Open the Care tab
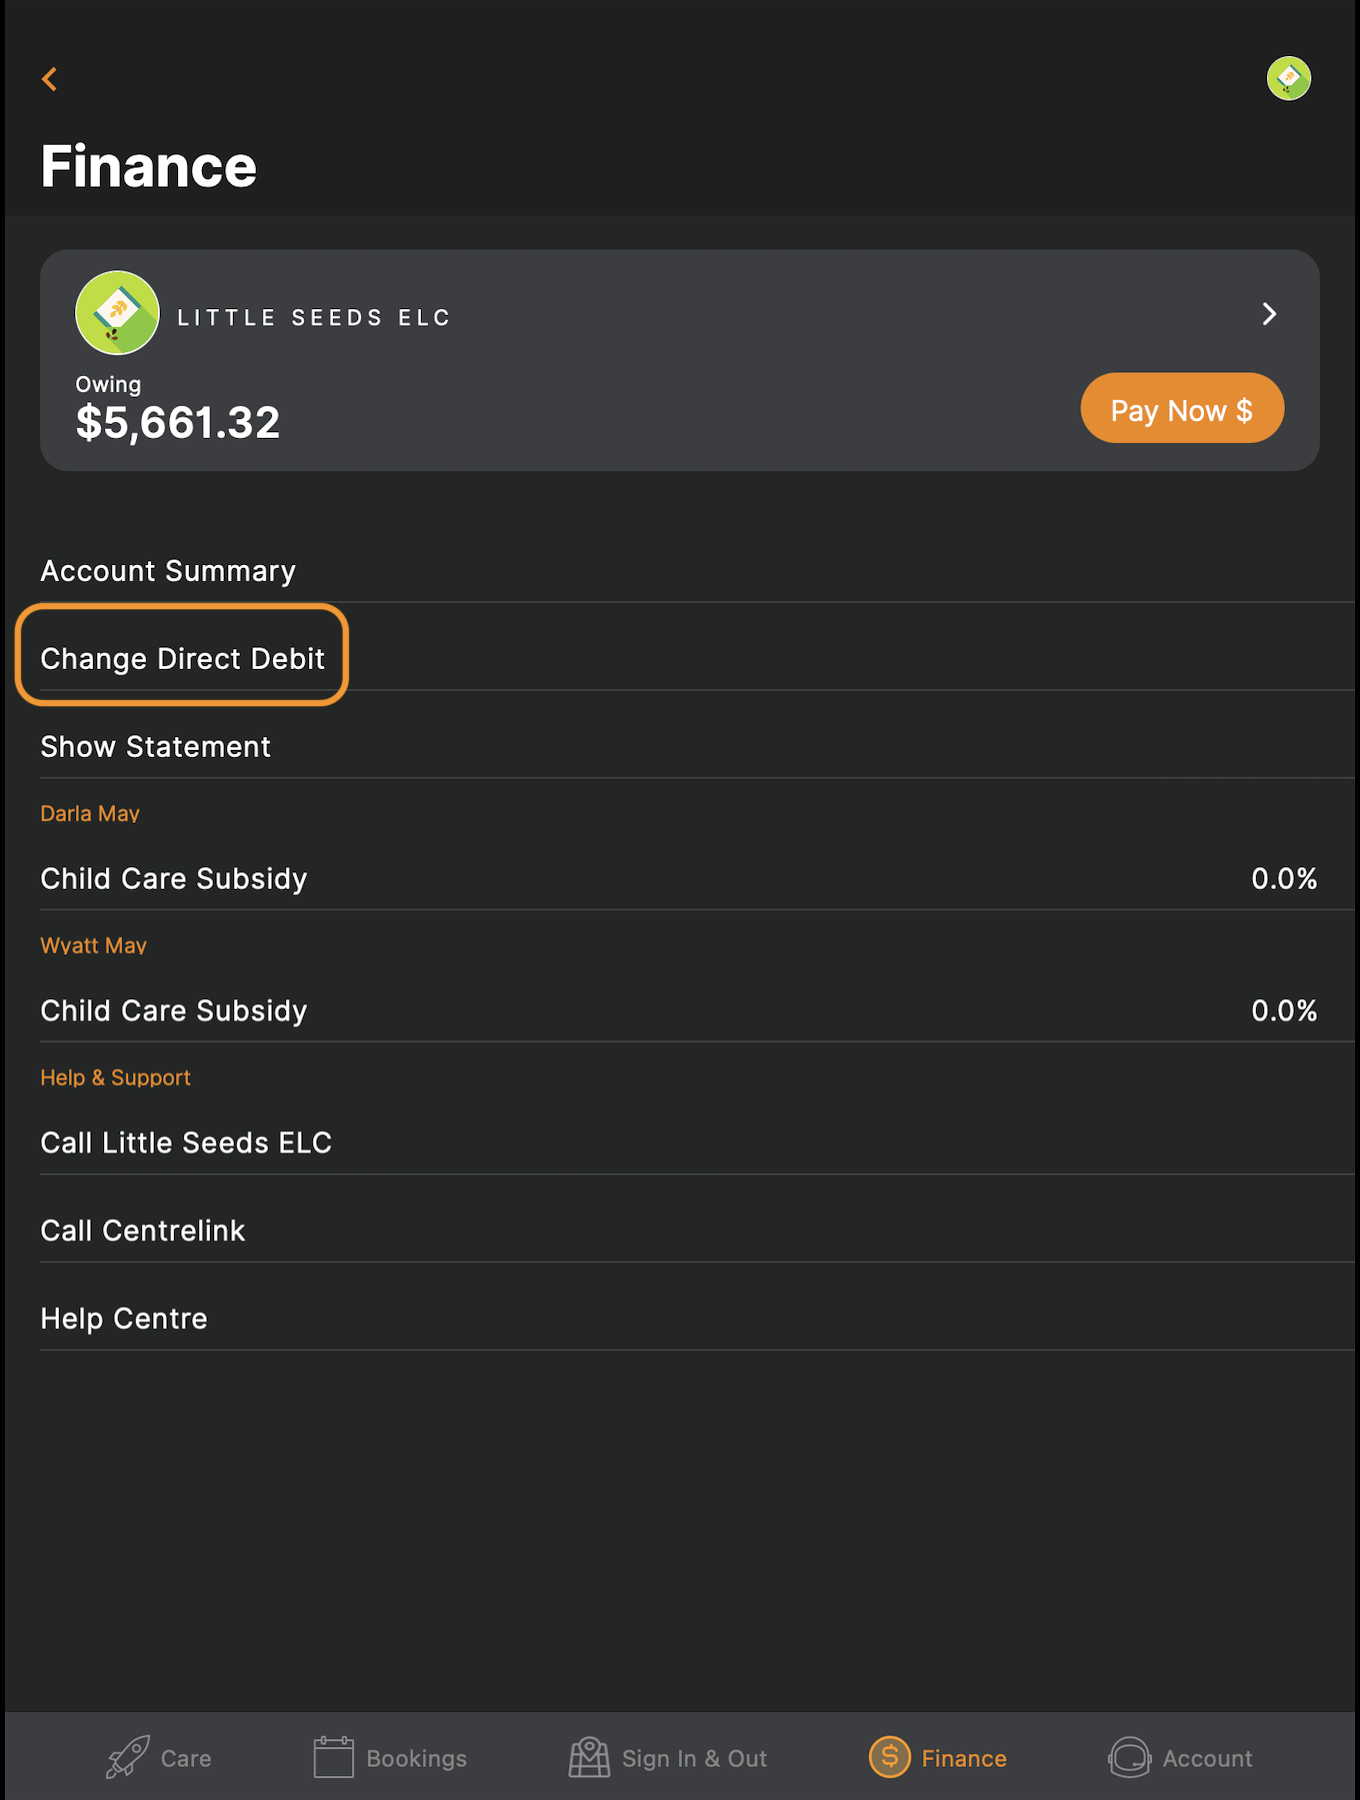The image size is (1360, 1800). click(160, 1757)
